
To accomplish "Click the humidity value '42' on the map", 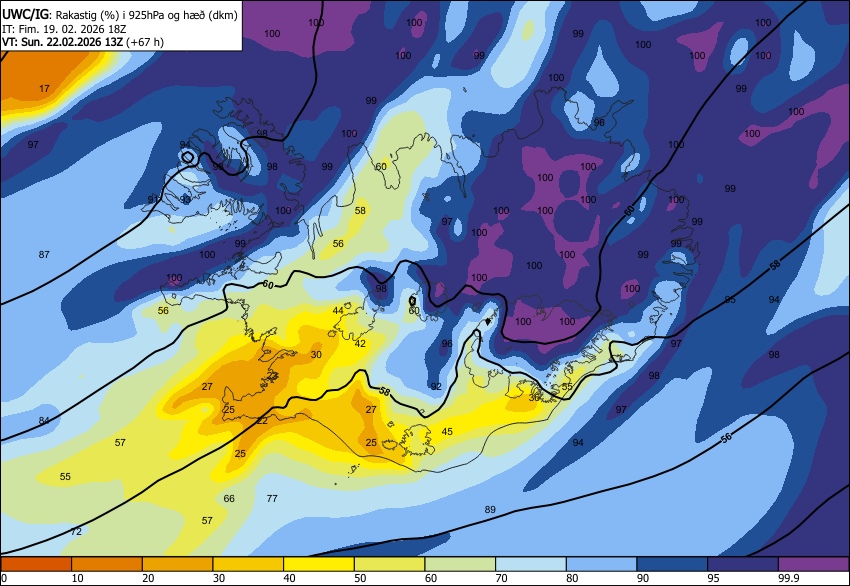I will [360, 343].
